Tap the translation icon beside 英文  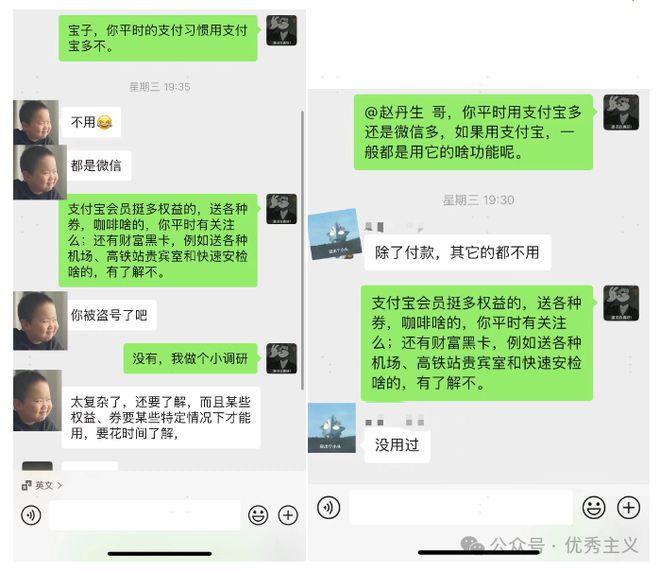click(26, 485)
